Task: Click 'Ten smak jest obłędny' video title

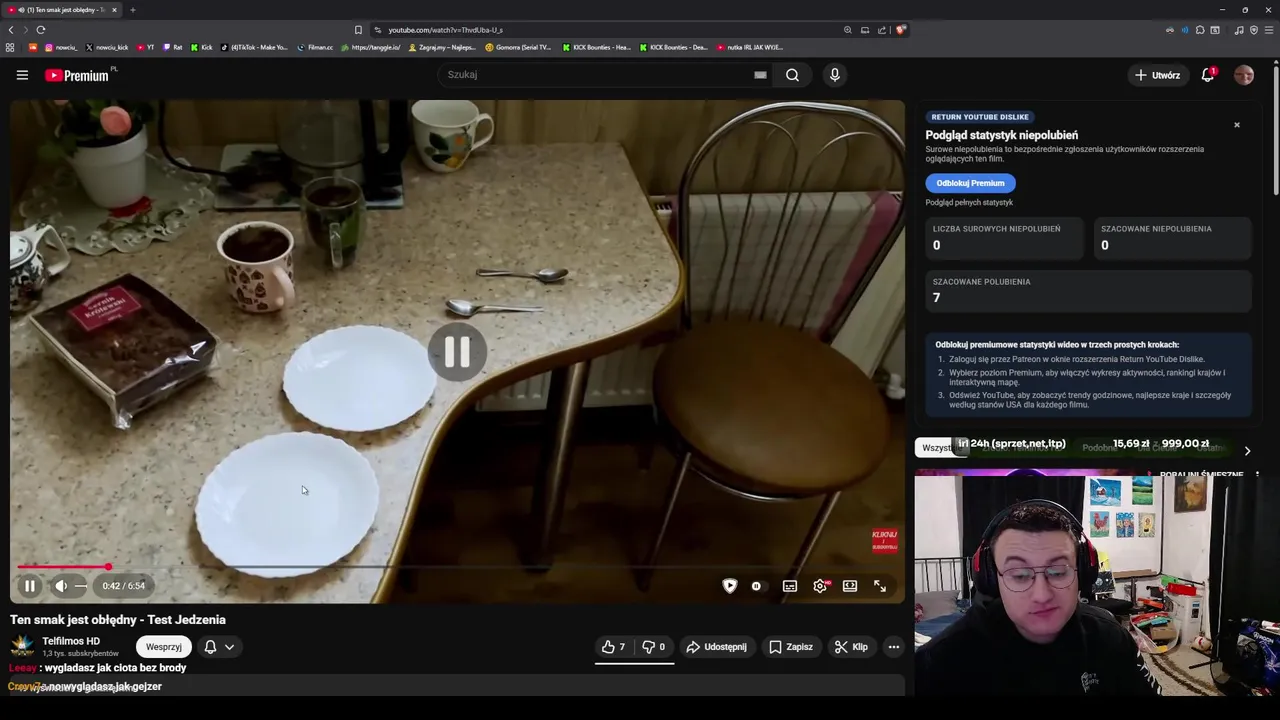Action: tap(118, 620)
